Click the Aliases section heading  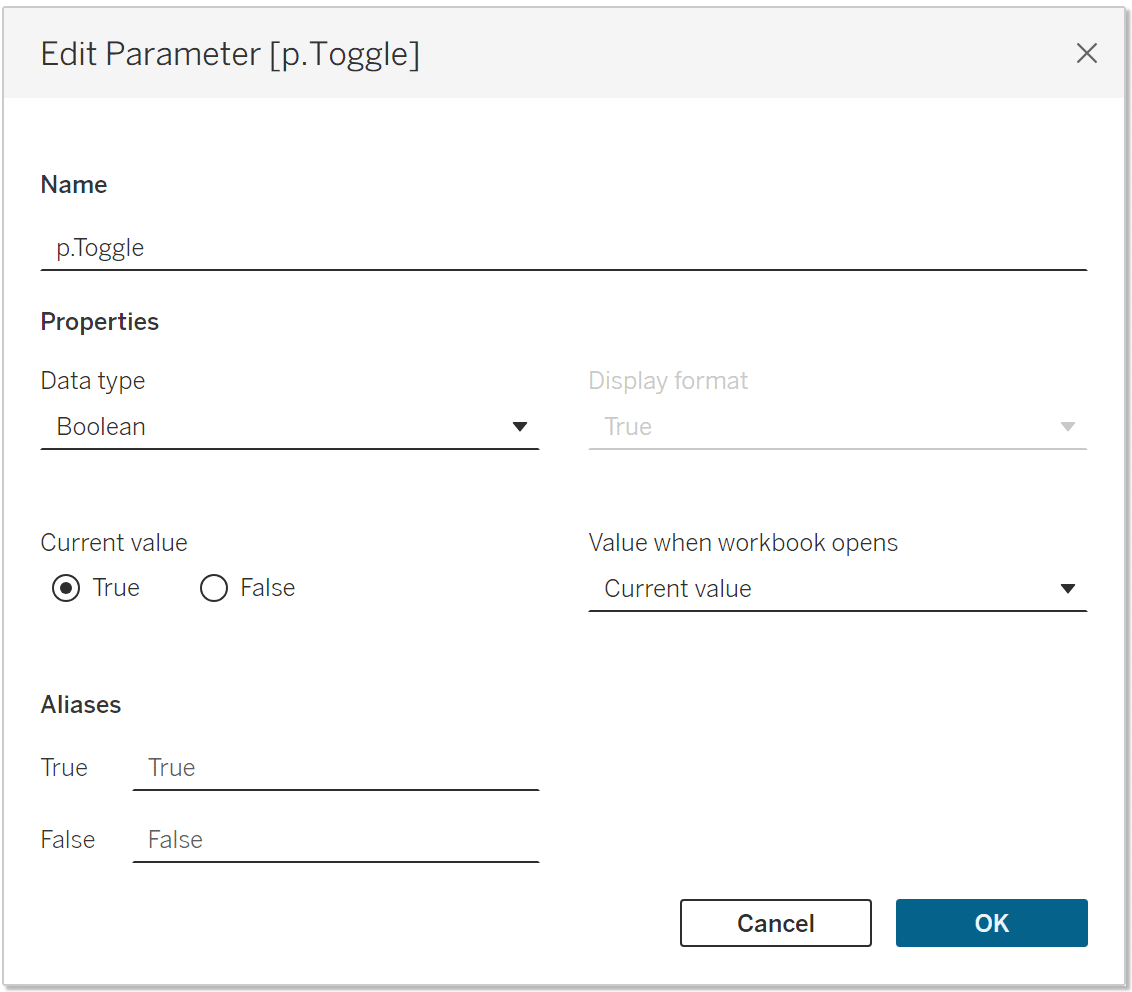[x=81, y=705]
